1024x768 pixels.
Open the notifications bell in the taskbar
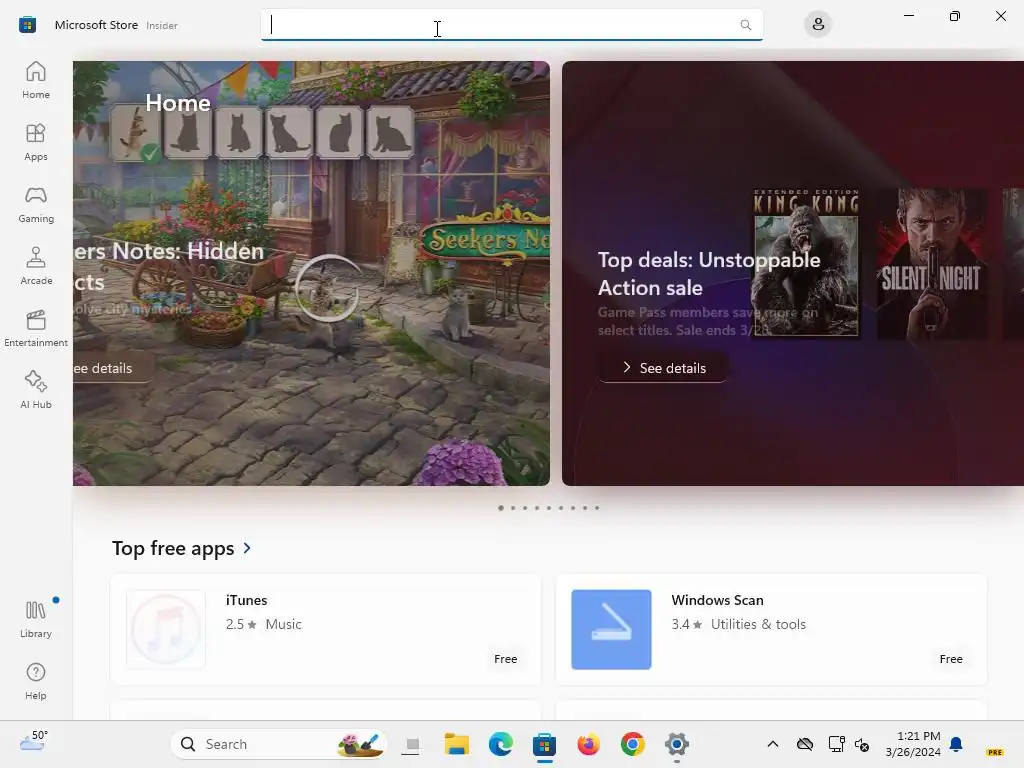(x=956, y=744)
